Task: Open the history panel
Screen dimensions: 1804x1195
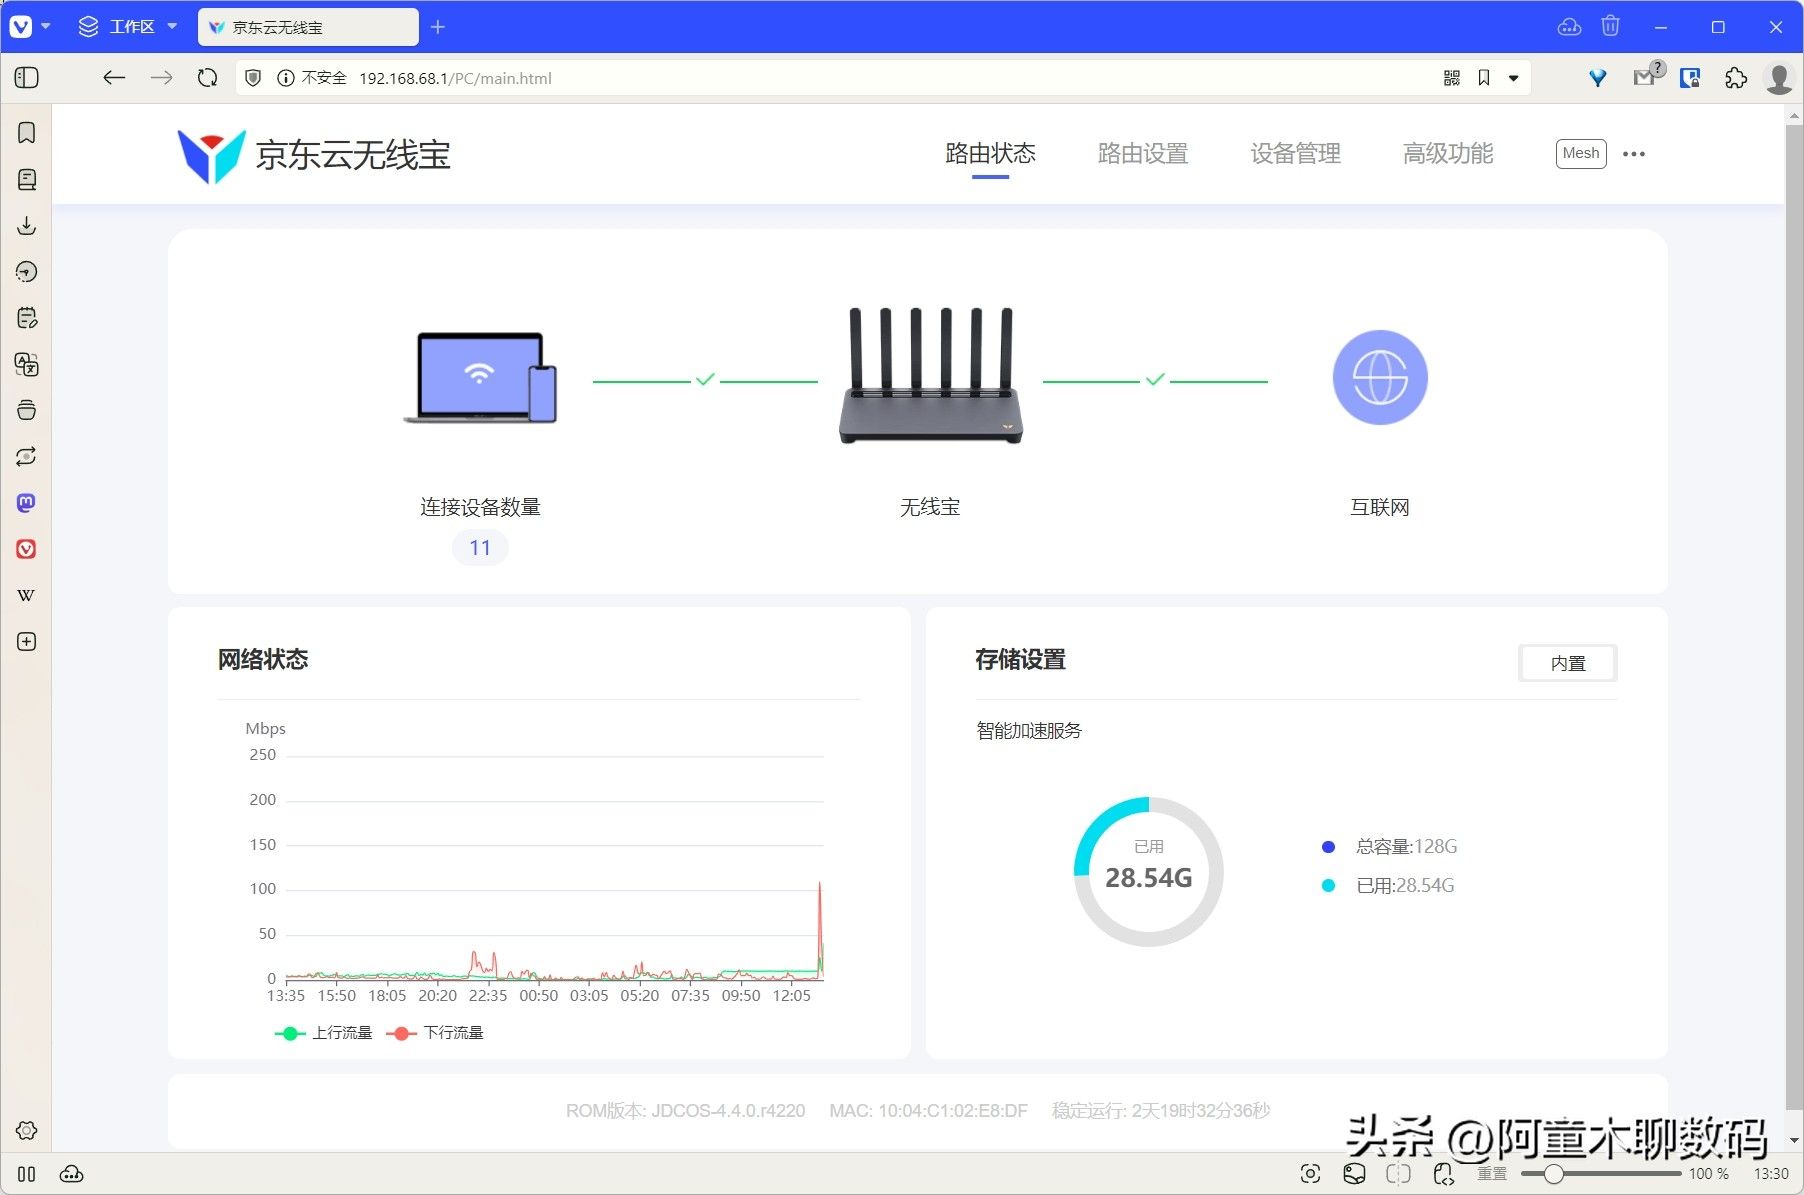Action: [x=27, y=272]
